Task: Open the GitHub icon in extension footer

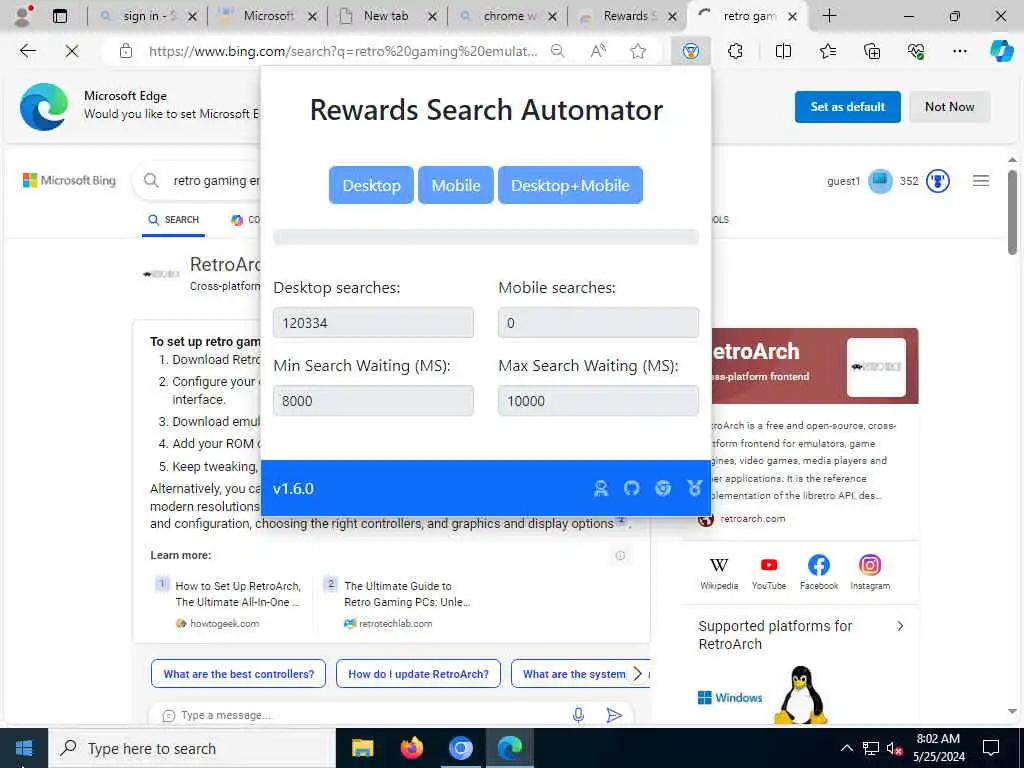Action: click(632, 488)
